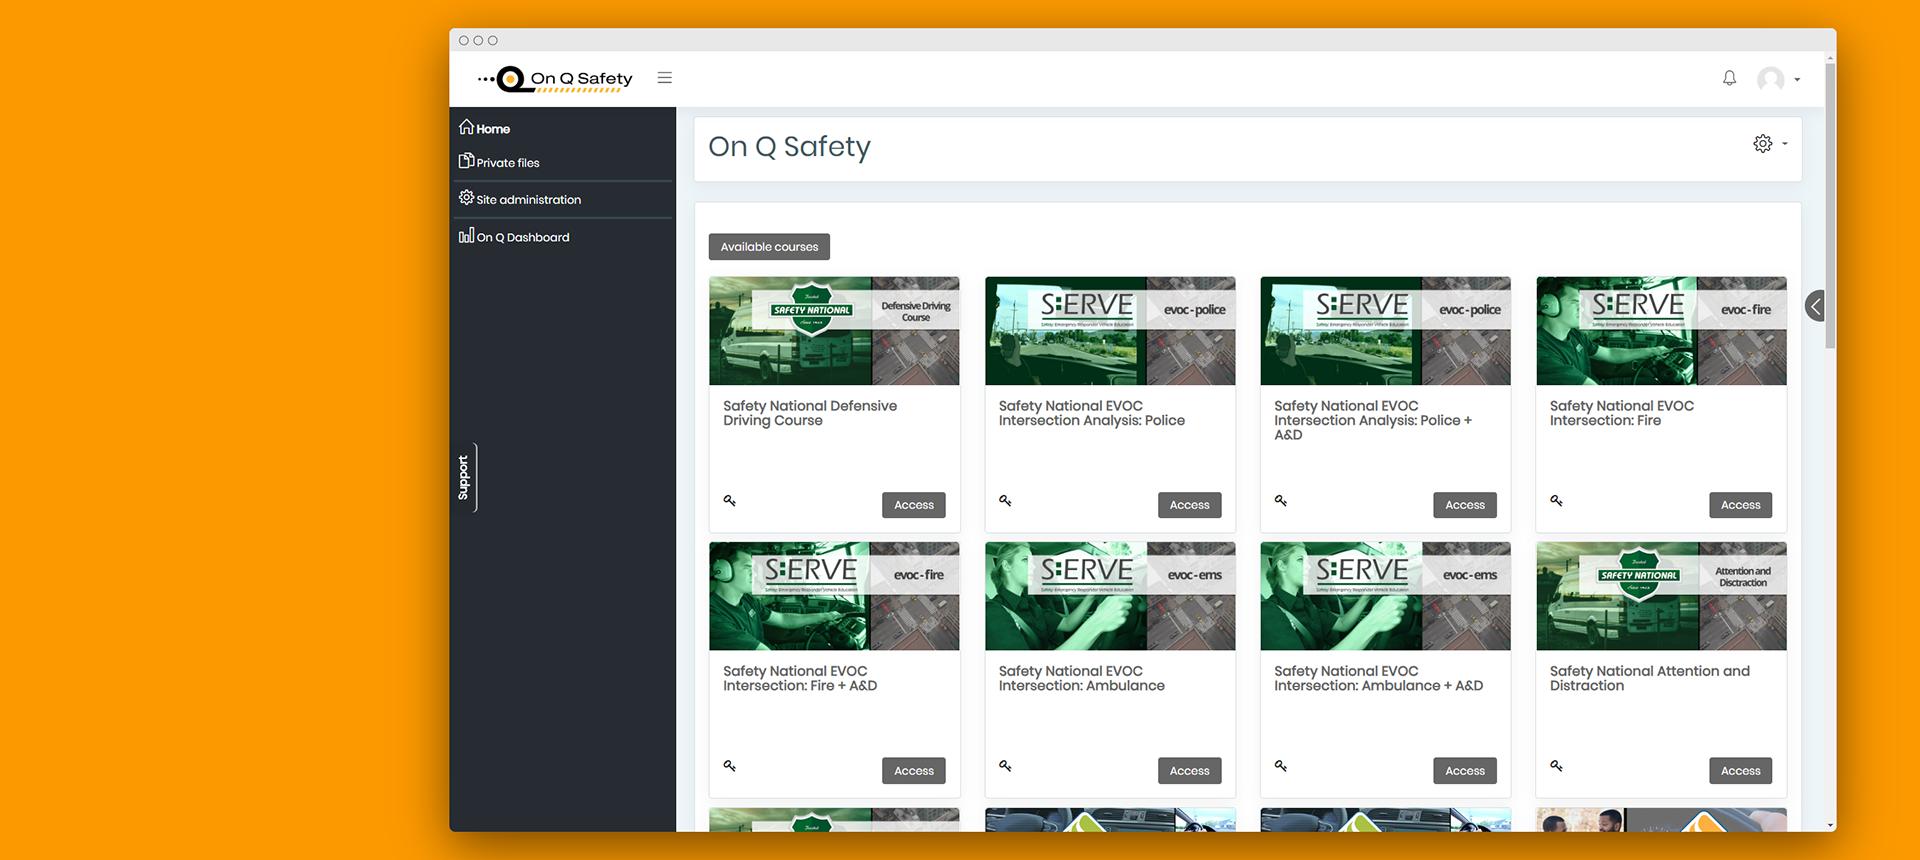Click key icon on Intersection Analysis: Police card
The image size is (1920, 860).
coord(1005,500)
